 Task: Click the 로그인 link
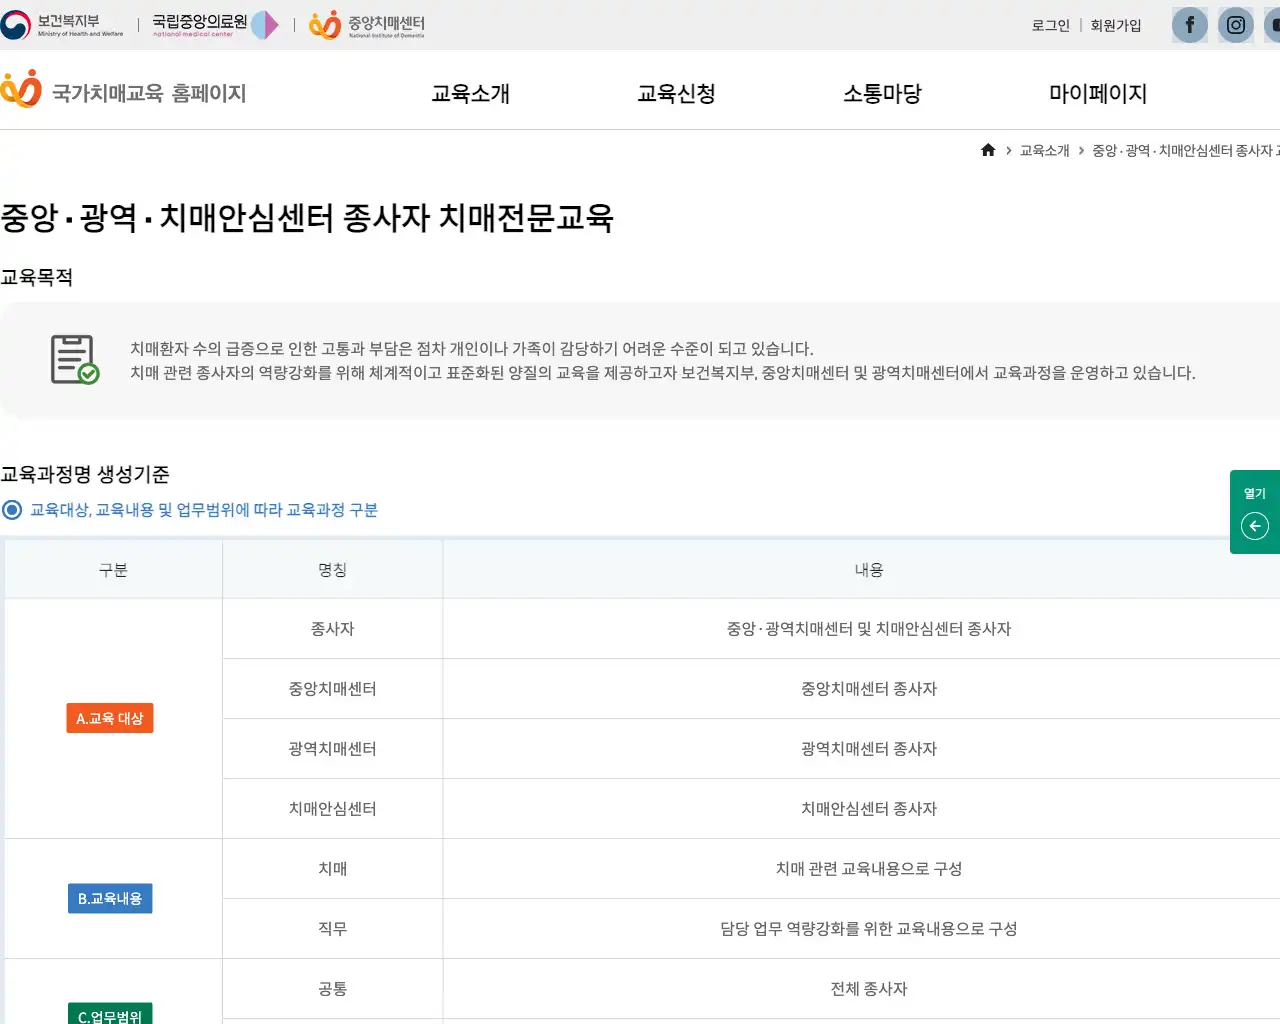[x=1050, y=25]
